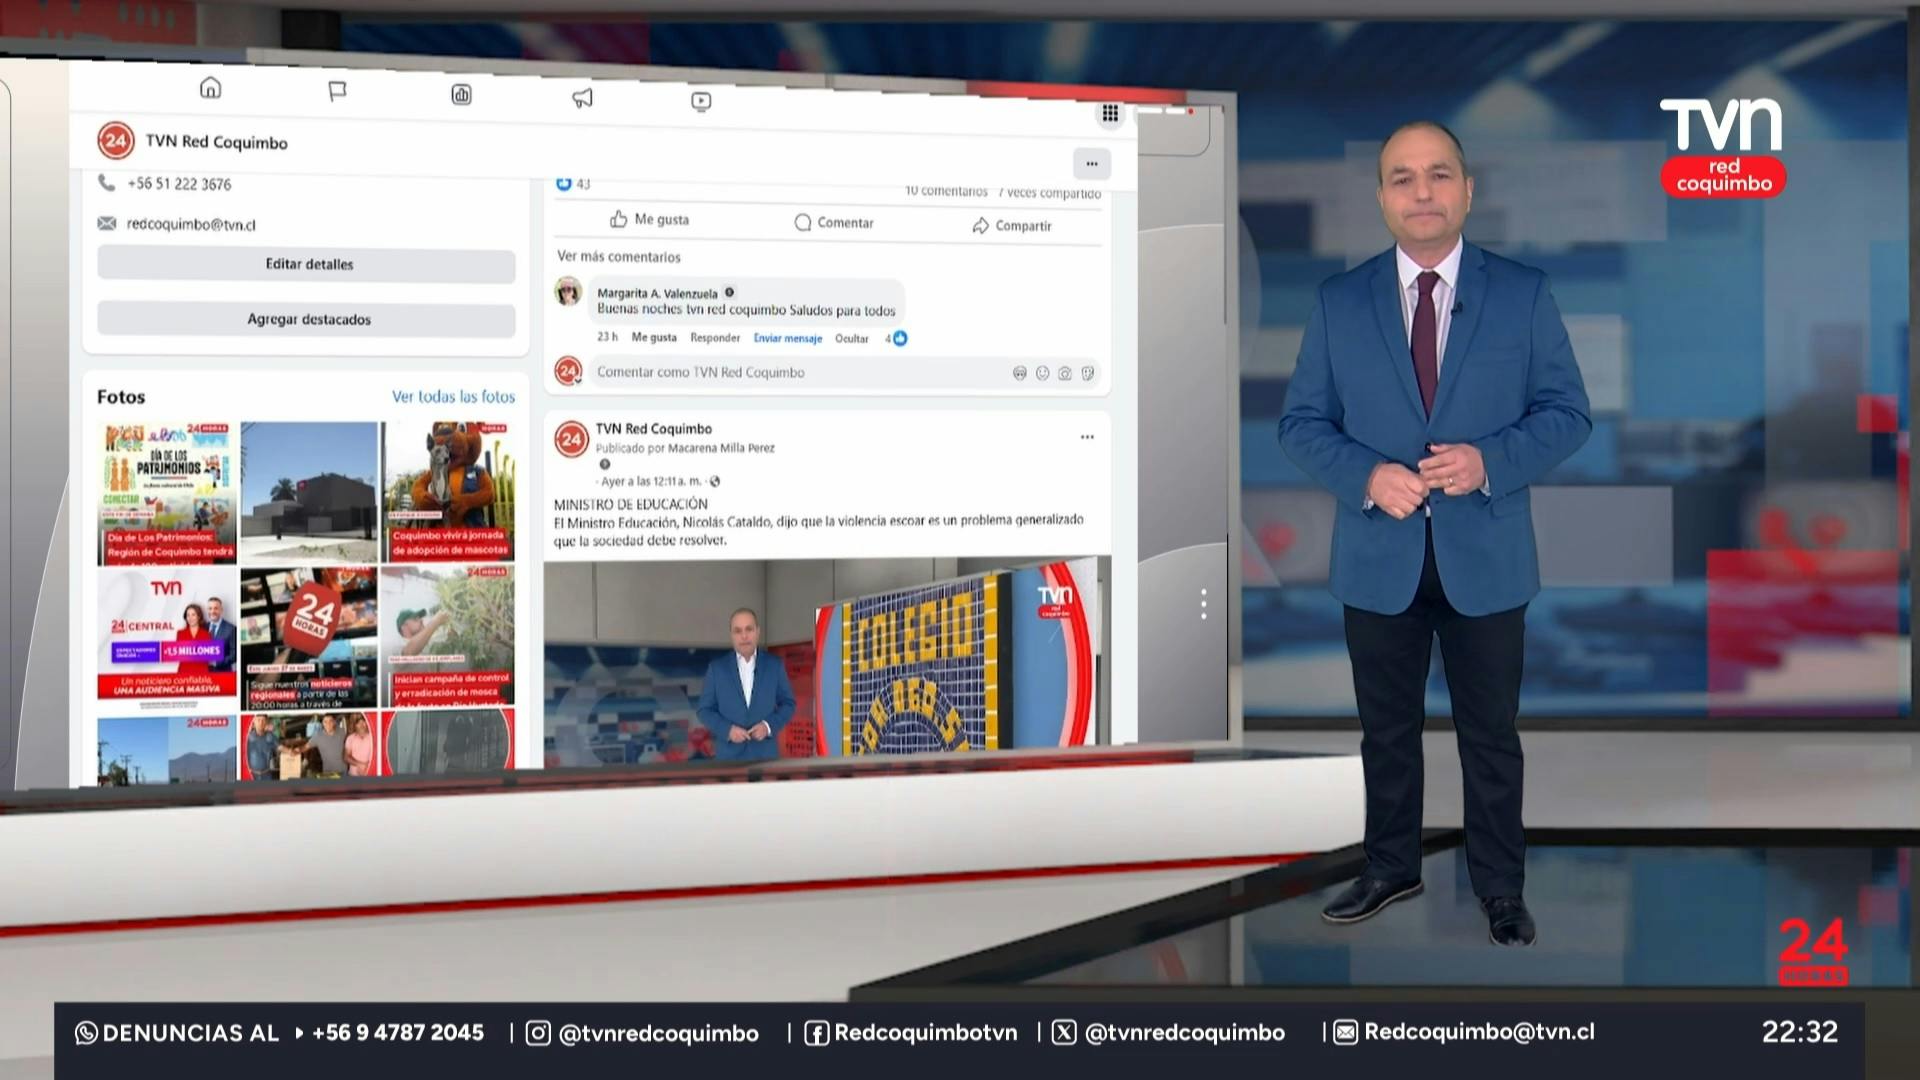Image resolution: width=1920 pixels, height=1080 pixels.
Task: Open the TVN Red Coquimbo post author link
Action: [654, 429]
